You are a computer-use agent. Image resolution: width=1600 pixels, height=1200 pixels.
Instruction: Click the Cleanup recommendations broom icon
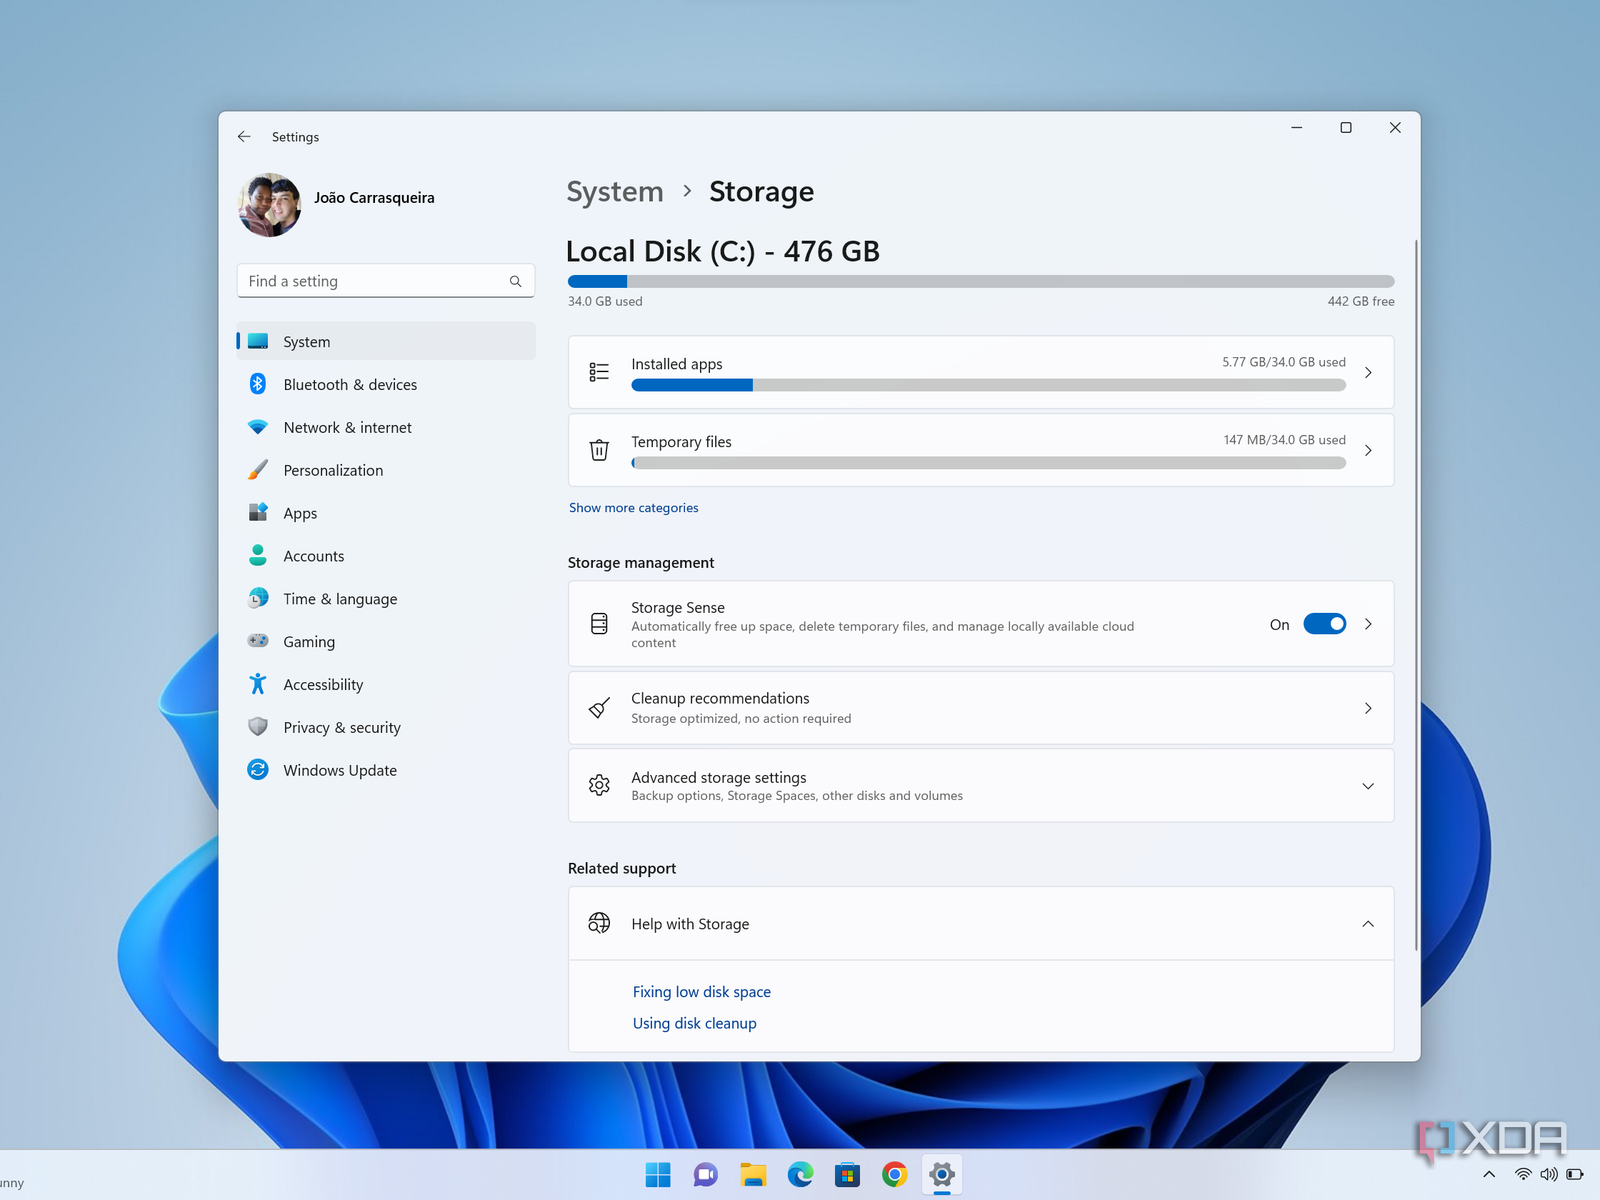[x=599, y=708]
